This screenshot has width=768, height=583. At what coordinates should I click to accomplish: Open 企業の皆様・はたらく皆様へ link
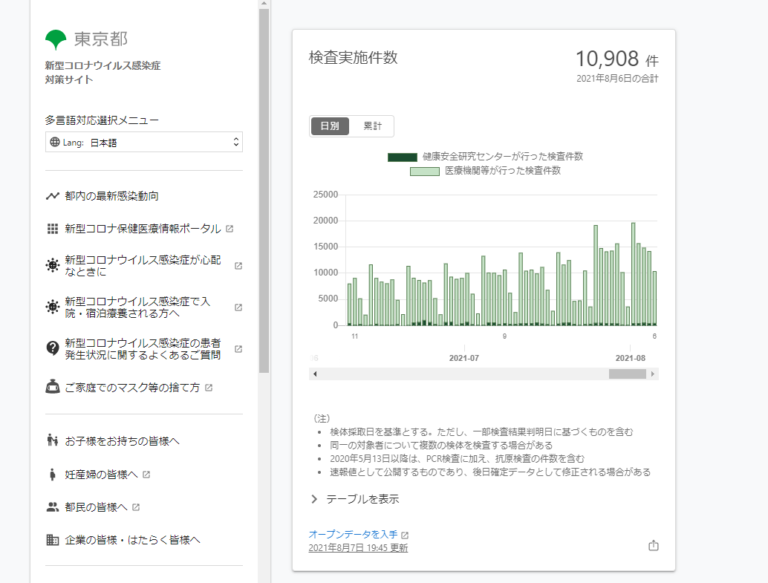[132, 540]
